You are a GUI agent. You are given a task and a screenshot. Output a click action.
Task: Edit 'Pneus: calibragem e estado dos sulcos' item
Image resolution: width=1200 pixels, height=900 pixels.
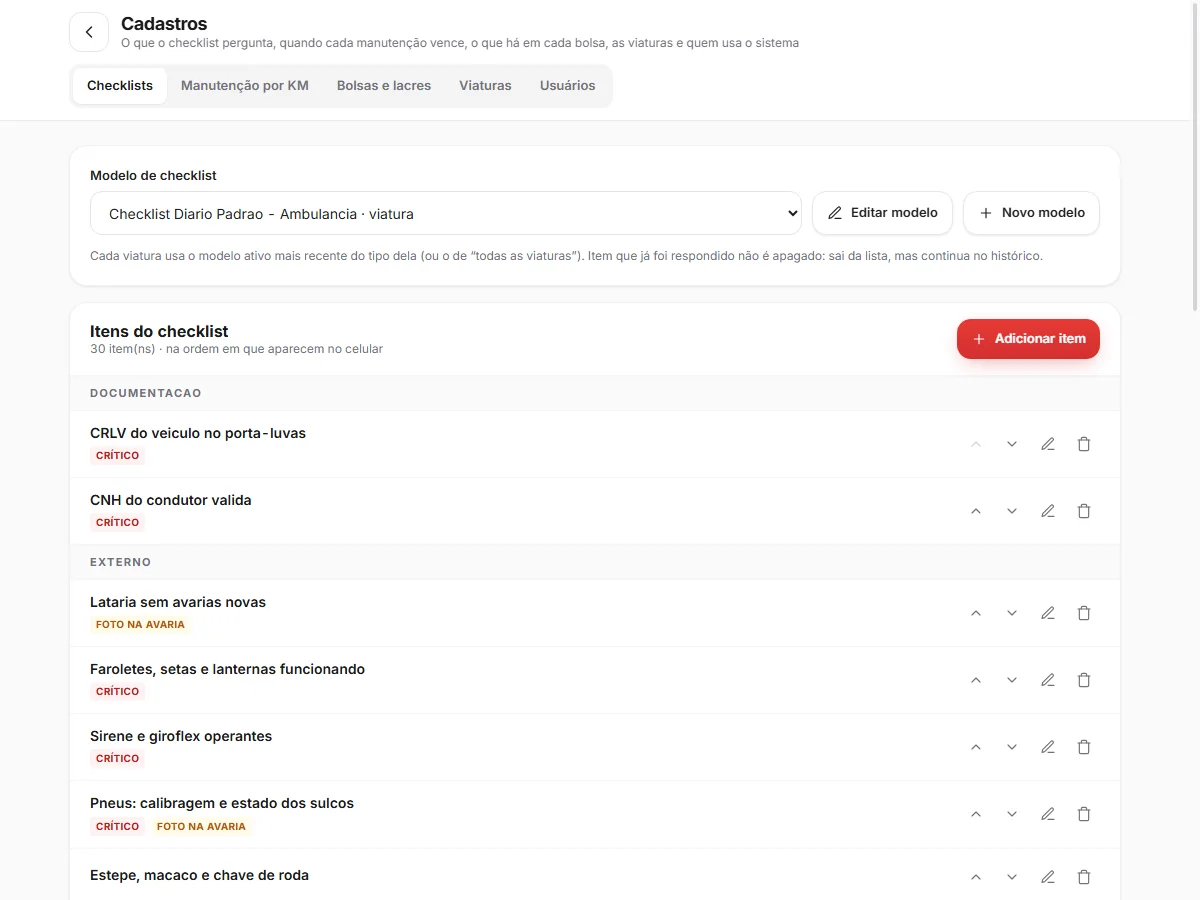point(1048,814)
